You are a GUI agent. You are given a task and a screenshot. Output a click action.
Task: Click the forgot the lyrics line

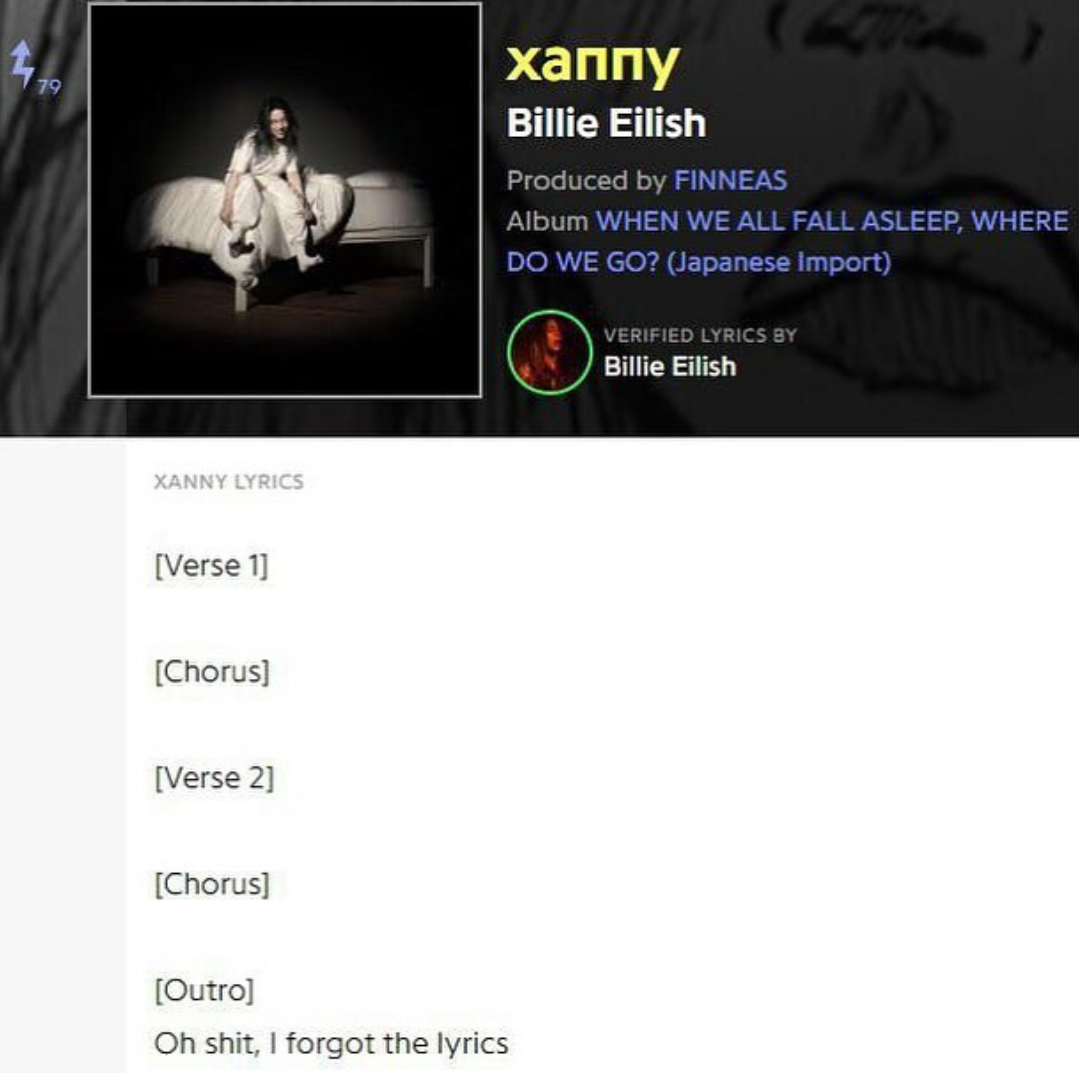pyautogui.click(x=331, y=1044)
